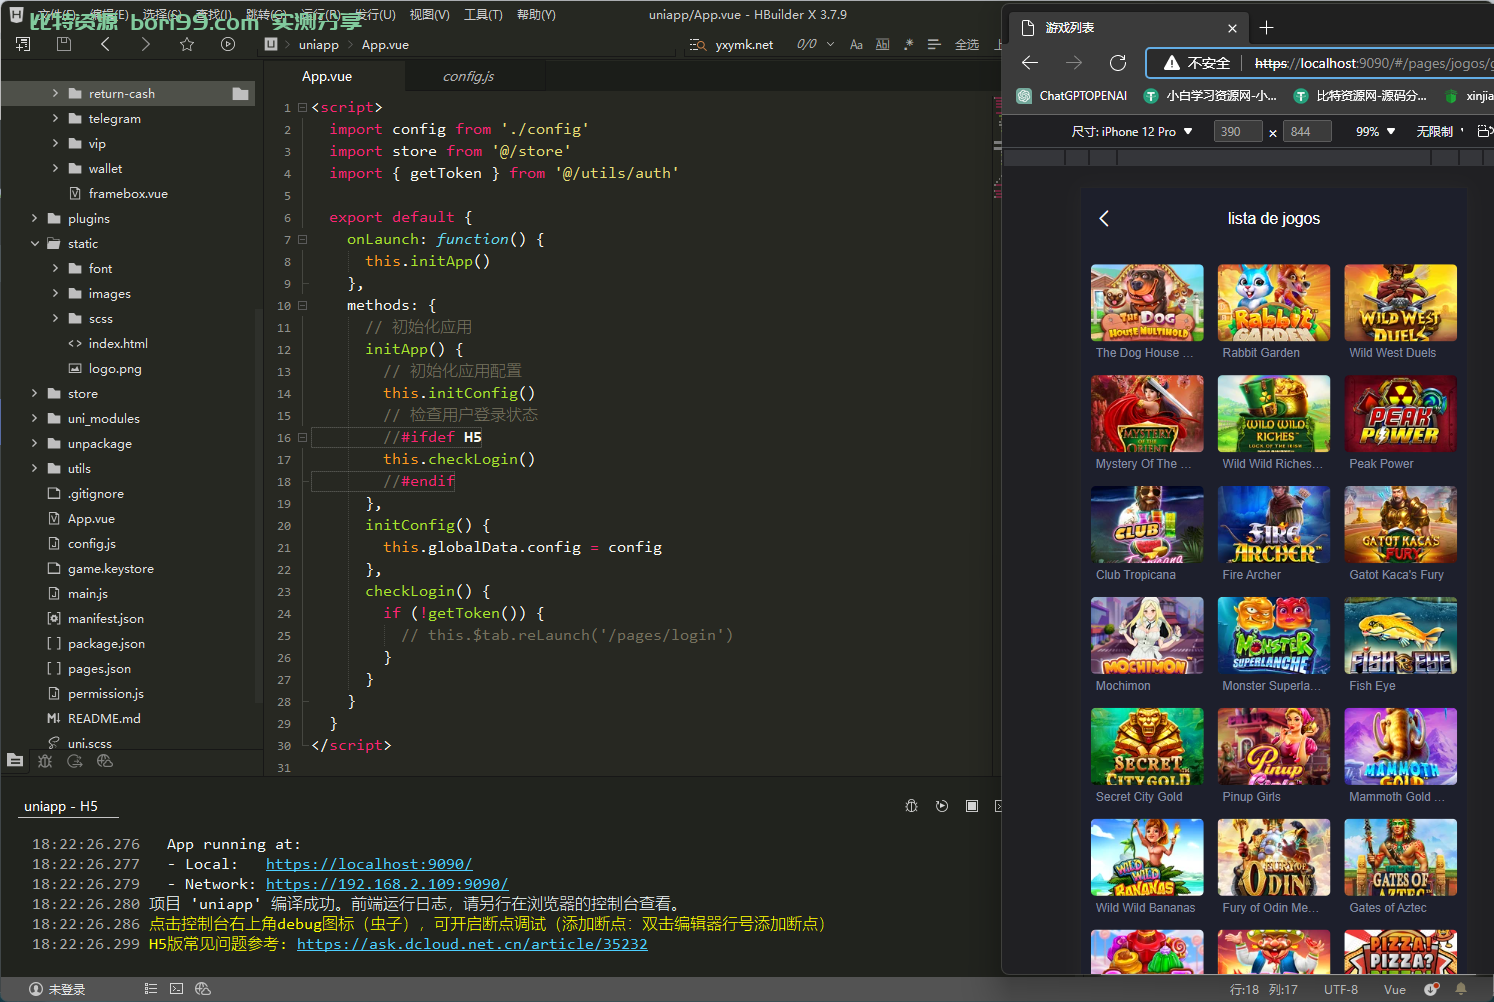
Task: Click the star bookmark icon in HBuilder toolbar
Action: [187, 44]
